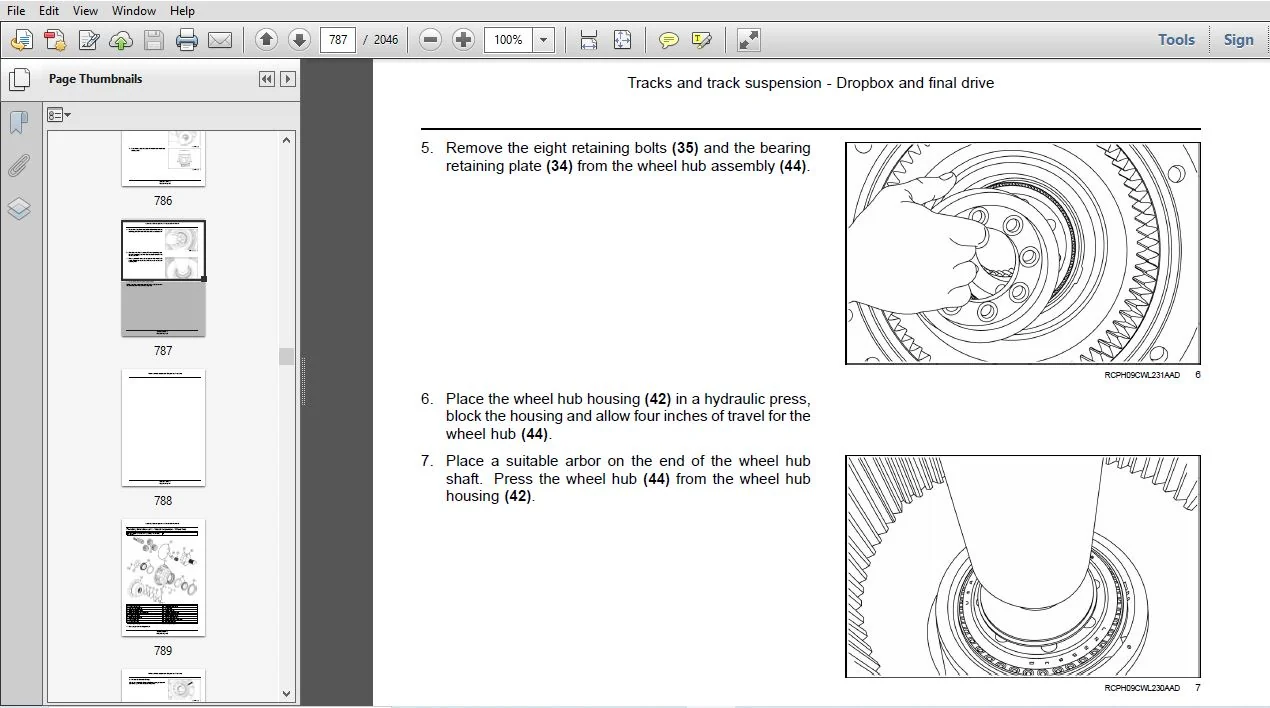Click figure caption RCPH09CWL230AAD

1142,688
